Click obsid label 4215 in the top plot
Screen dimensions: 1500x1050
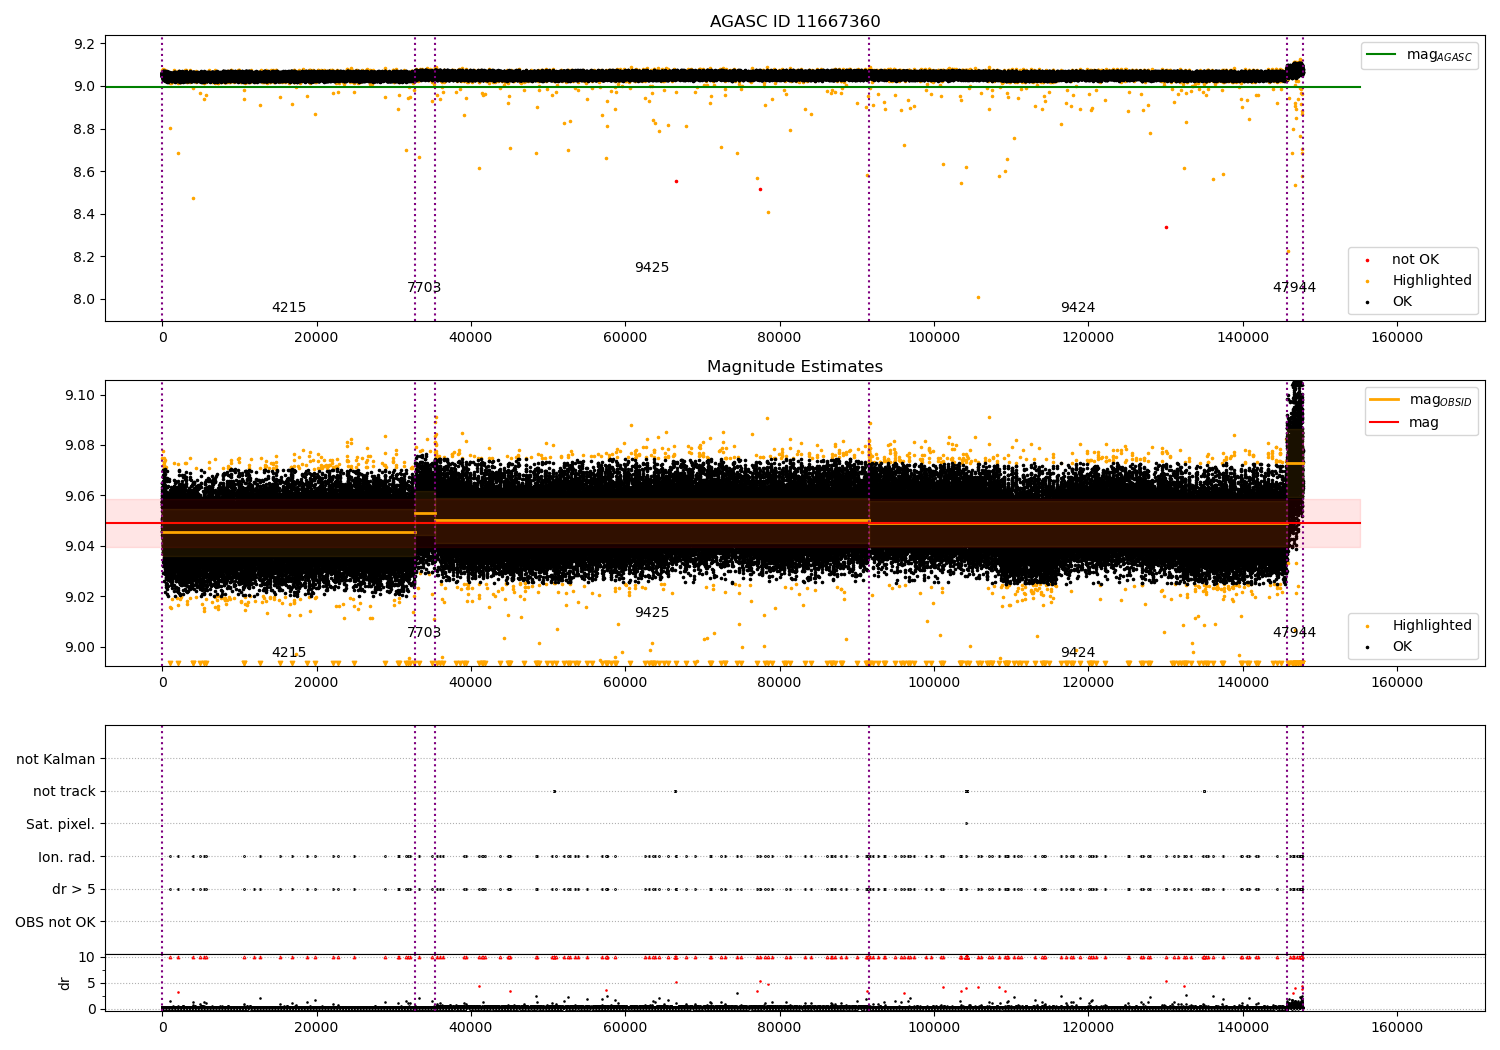[289, 308]
